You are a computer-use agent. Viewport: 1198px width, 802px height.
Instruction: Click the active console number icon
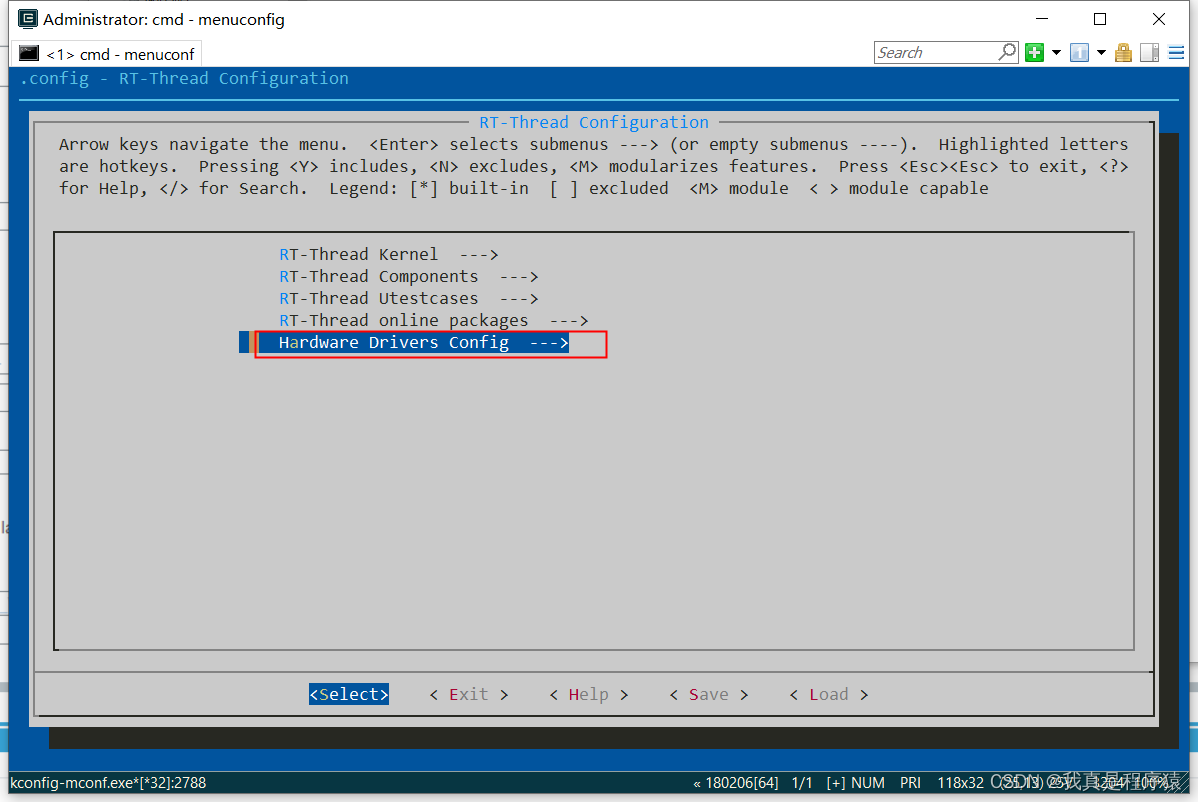[x=1080, y=53]
